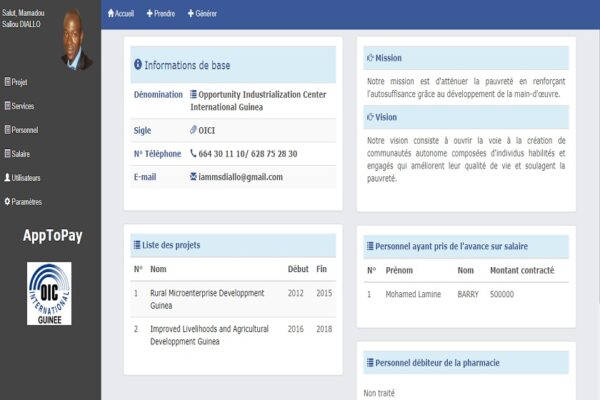Click the list icon beside Personnel

[7, 129]
